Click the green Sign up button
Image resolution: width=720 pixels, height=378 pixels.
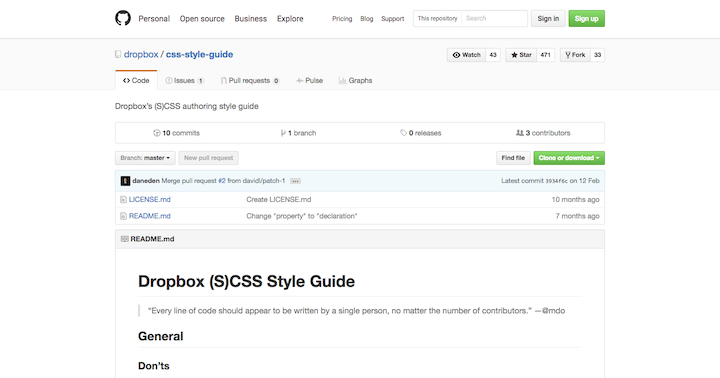click(x=586, y=18)
